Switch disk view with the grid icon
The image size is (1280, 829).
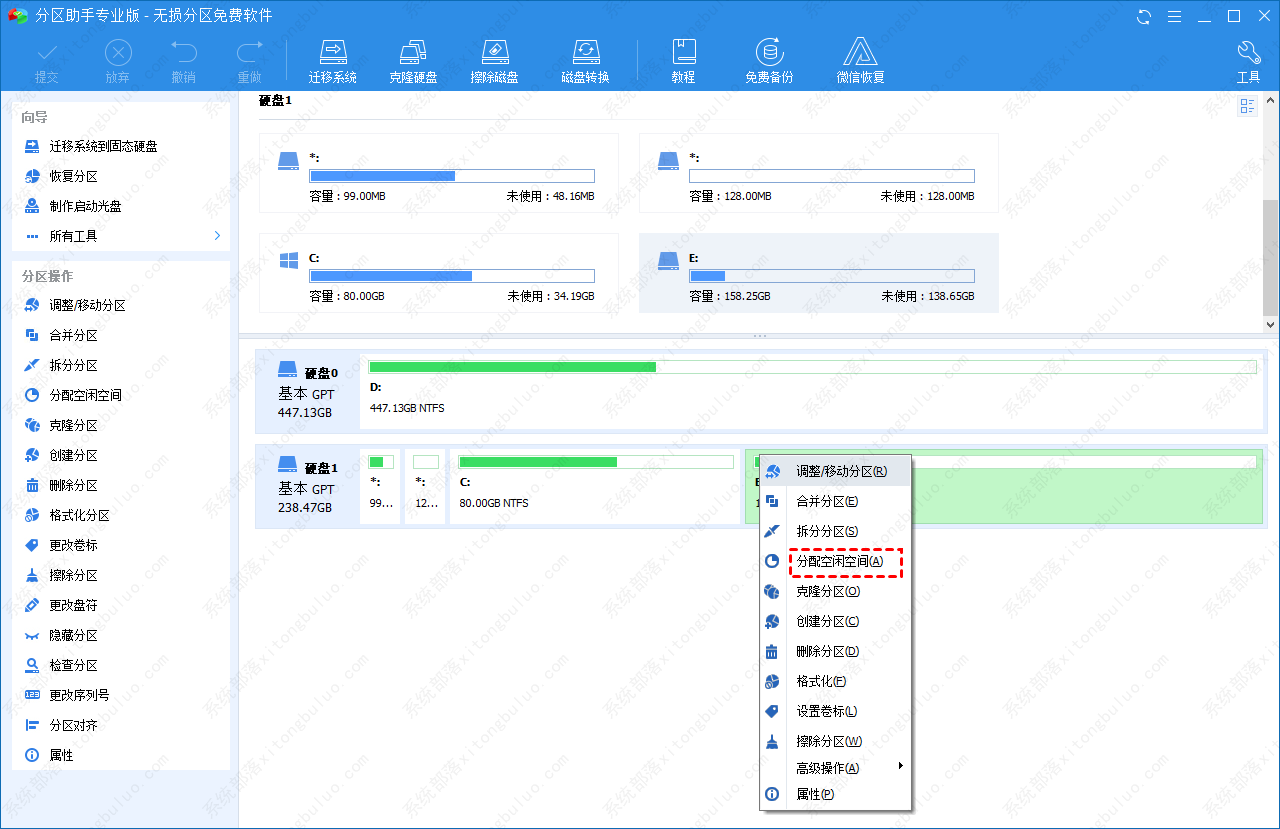[x=1247, y=106]
